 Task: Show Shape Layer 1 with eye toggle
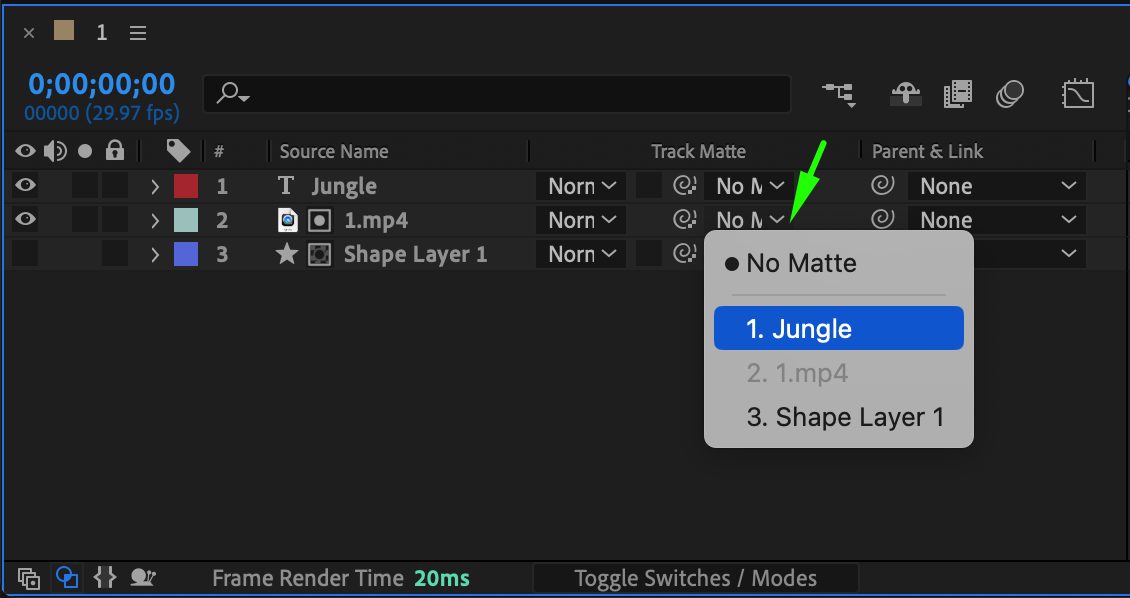coord(25,254)
